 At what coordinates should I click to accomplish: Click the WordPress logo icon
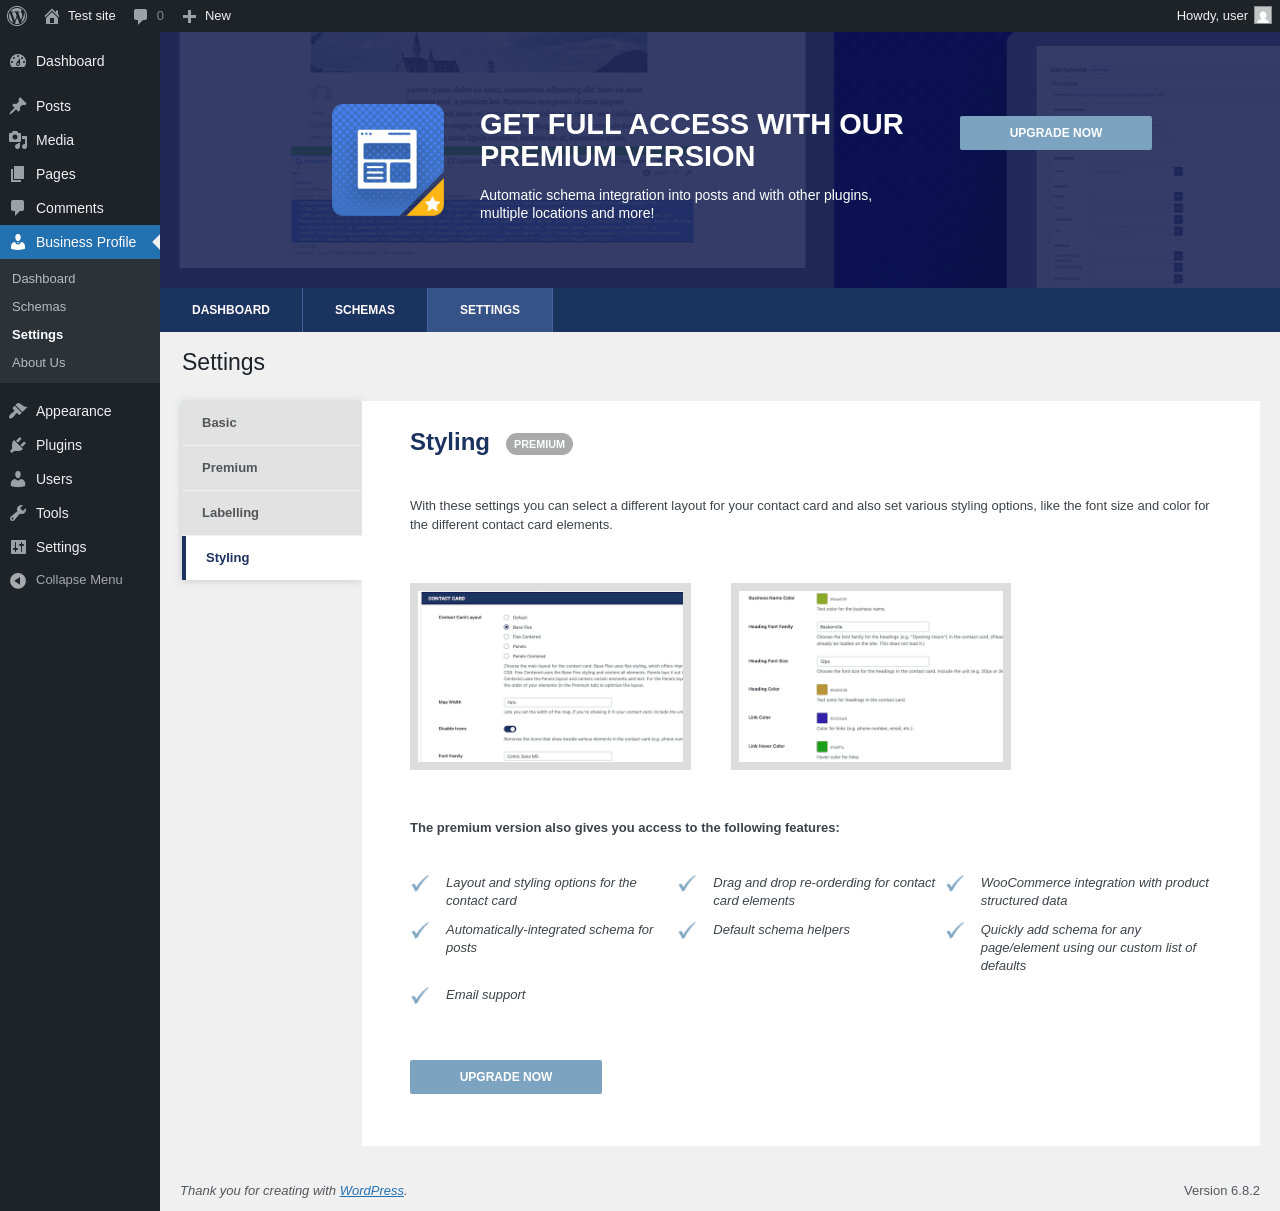[x=17, y=16]
